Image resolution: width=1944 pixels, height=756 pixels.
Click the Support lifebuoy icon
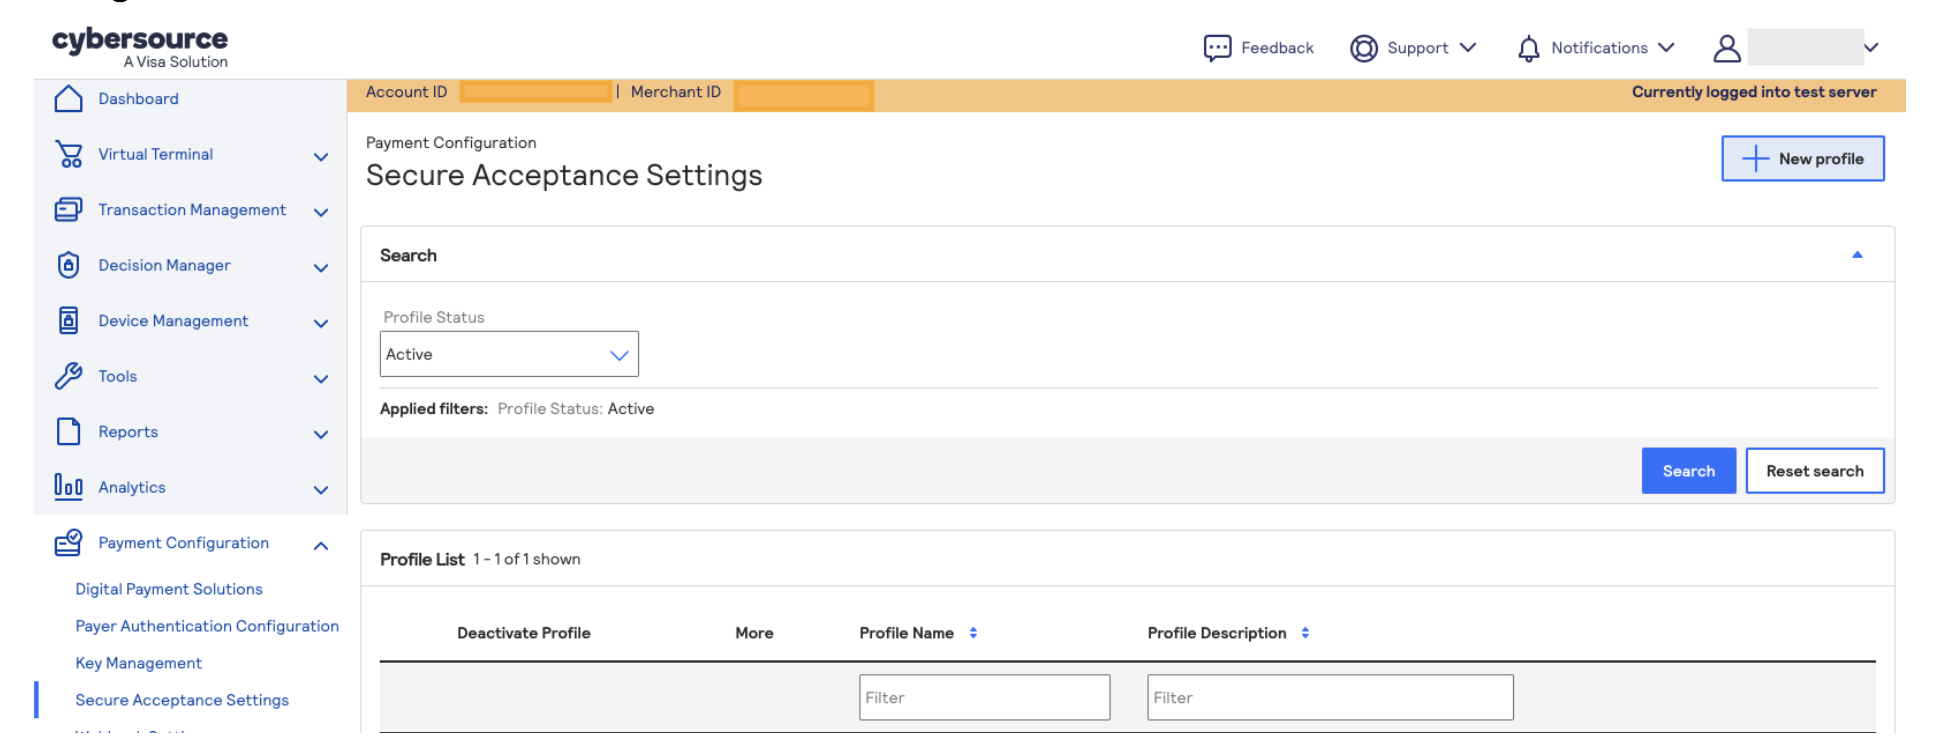(1364, 48)
